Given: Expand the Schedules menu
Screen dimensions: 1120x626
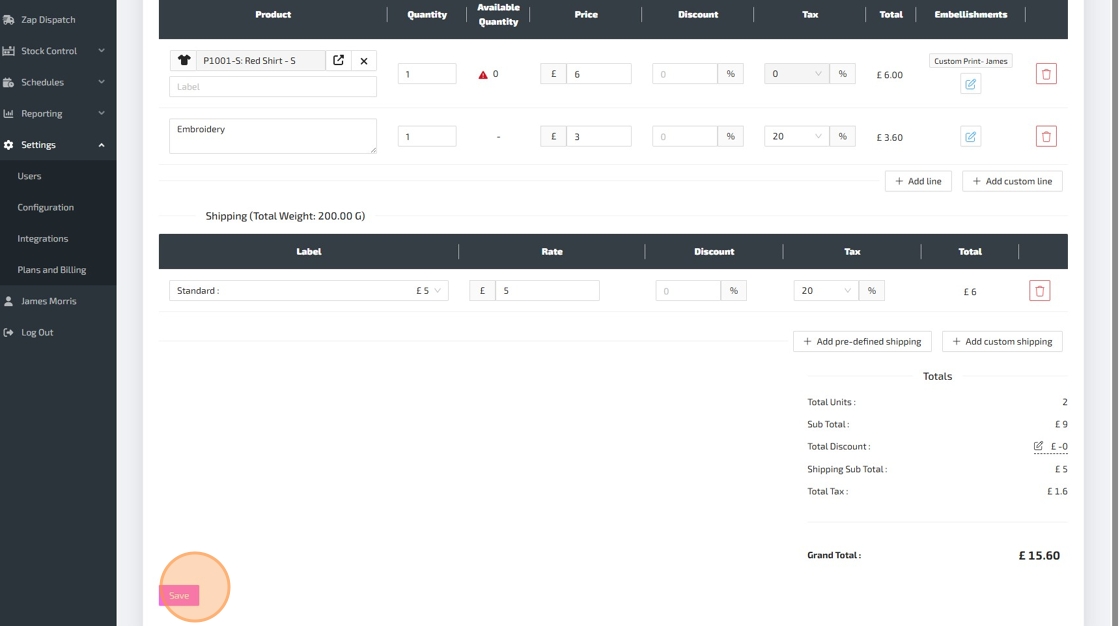Looking at the screenshot, I should pyautogui.click(x=101, y=82).
